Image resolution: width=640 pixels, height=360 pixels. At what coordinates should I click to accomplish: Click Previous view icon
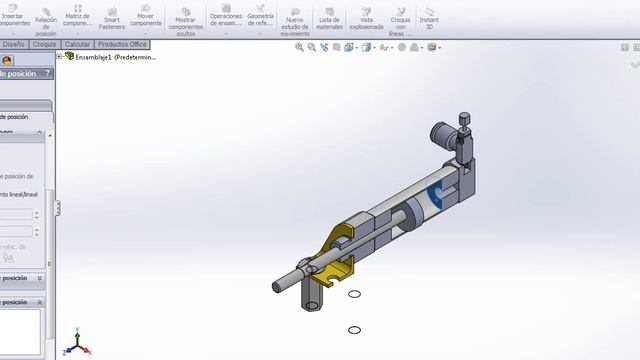point(324,47)
